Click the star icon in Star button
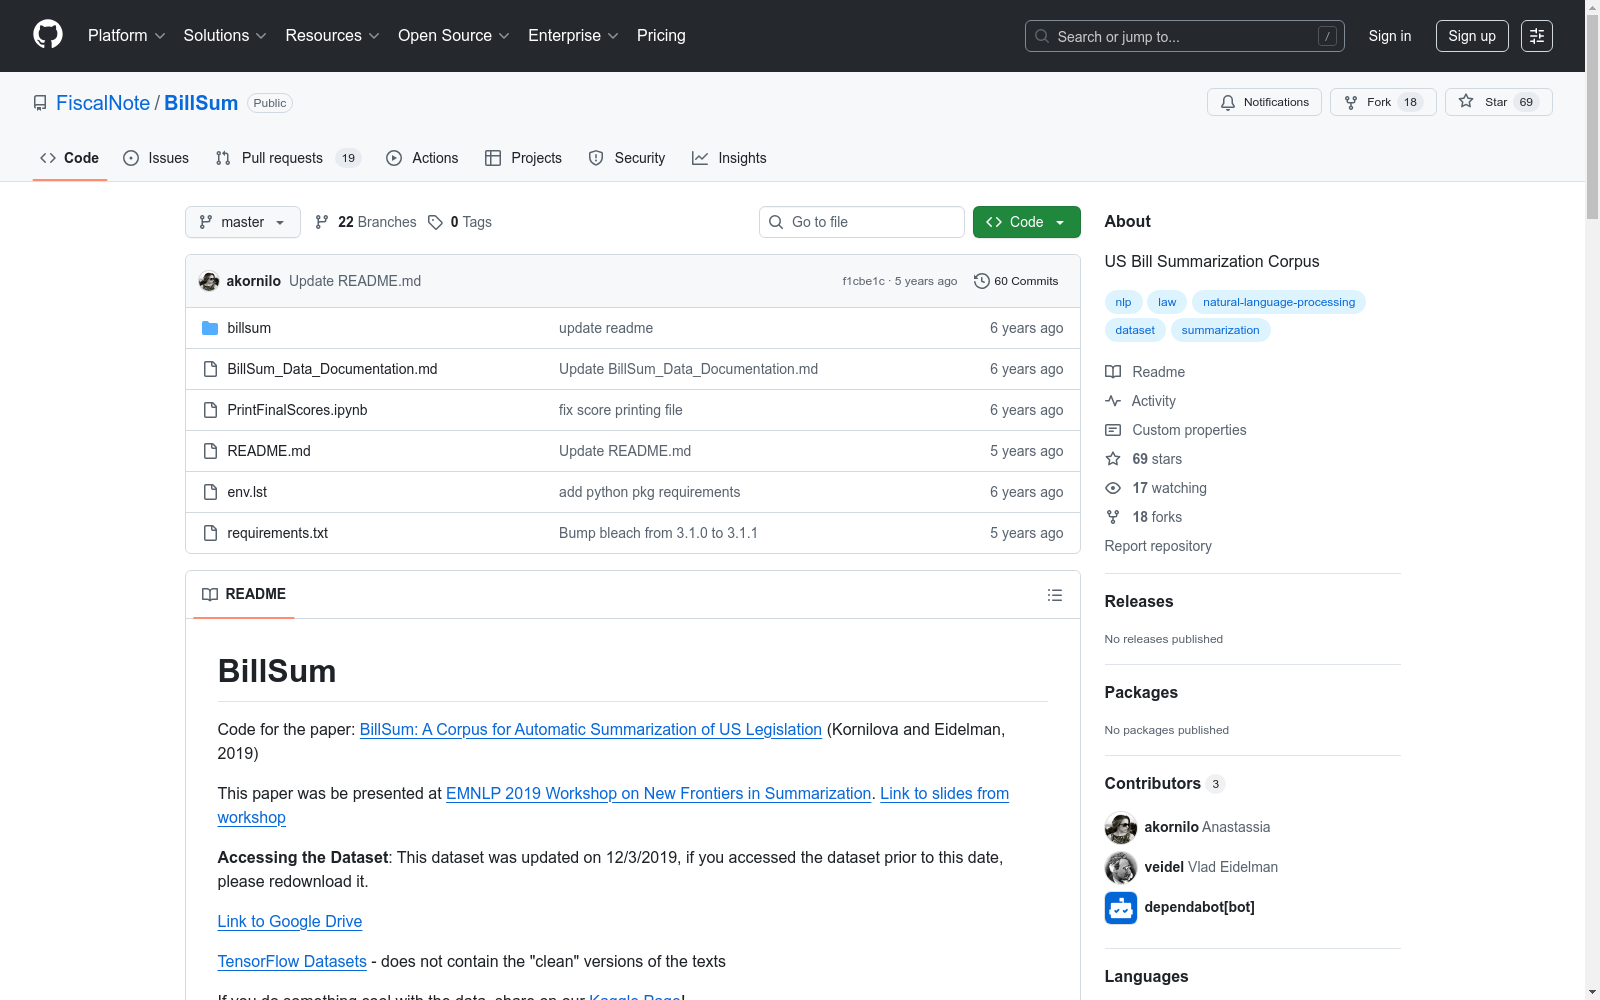The image size is (1600, 1000). (x=1466, y=101)
